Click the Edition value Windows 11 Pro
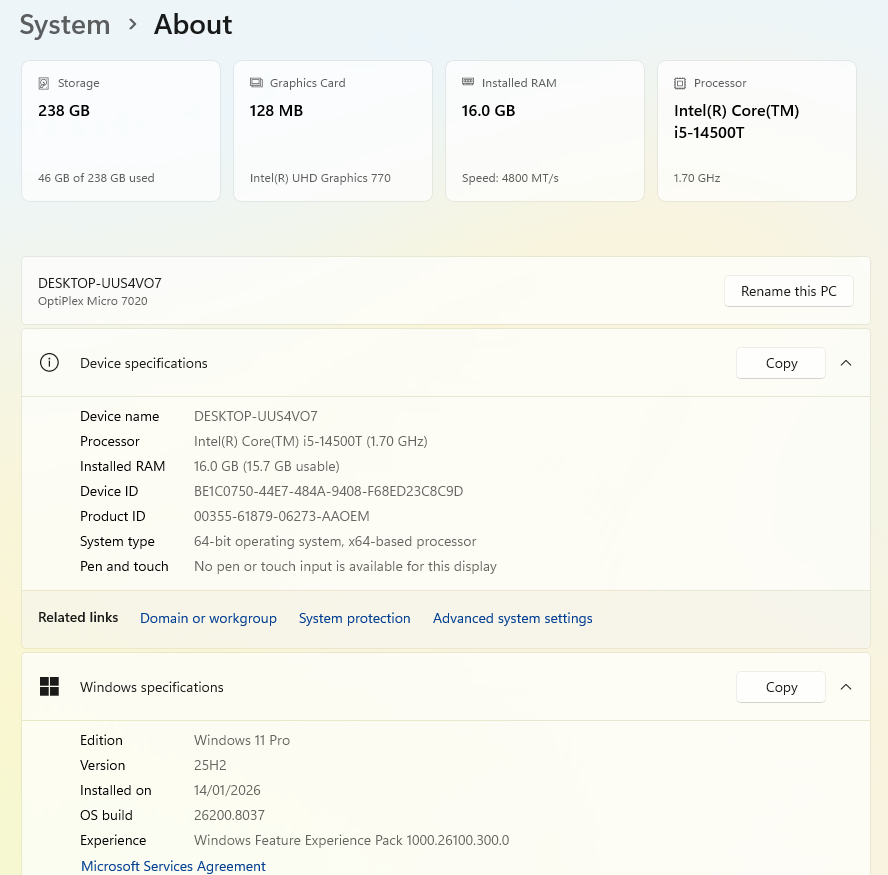Viewport: 888px width, 875px height. 242,740
